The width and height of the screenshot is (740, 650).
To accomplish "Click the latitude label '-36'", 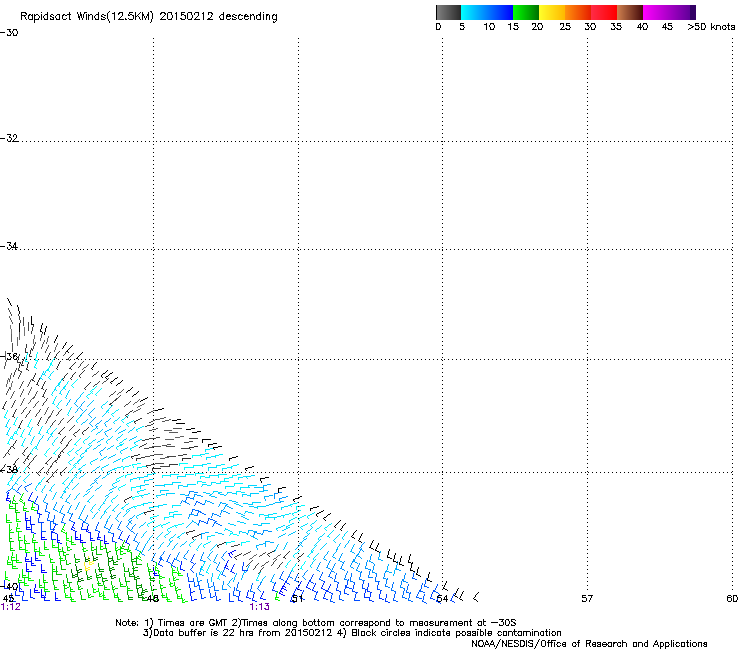I will pos(9,356).
